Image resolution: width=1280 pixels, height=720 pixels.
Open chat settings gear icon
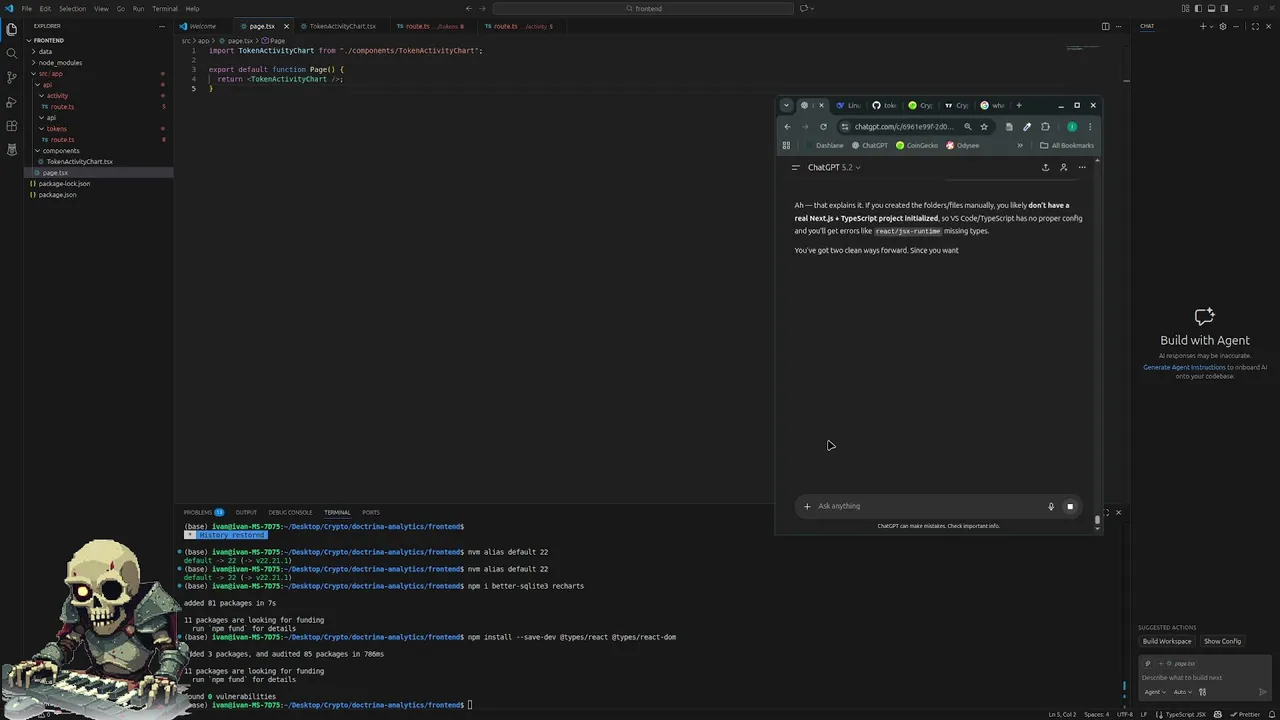pyautogui.click(x=1222, y=26)
